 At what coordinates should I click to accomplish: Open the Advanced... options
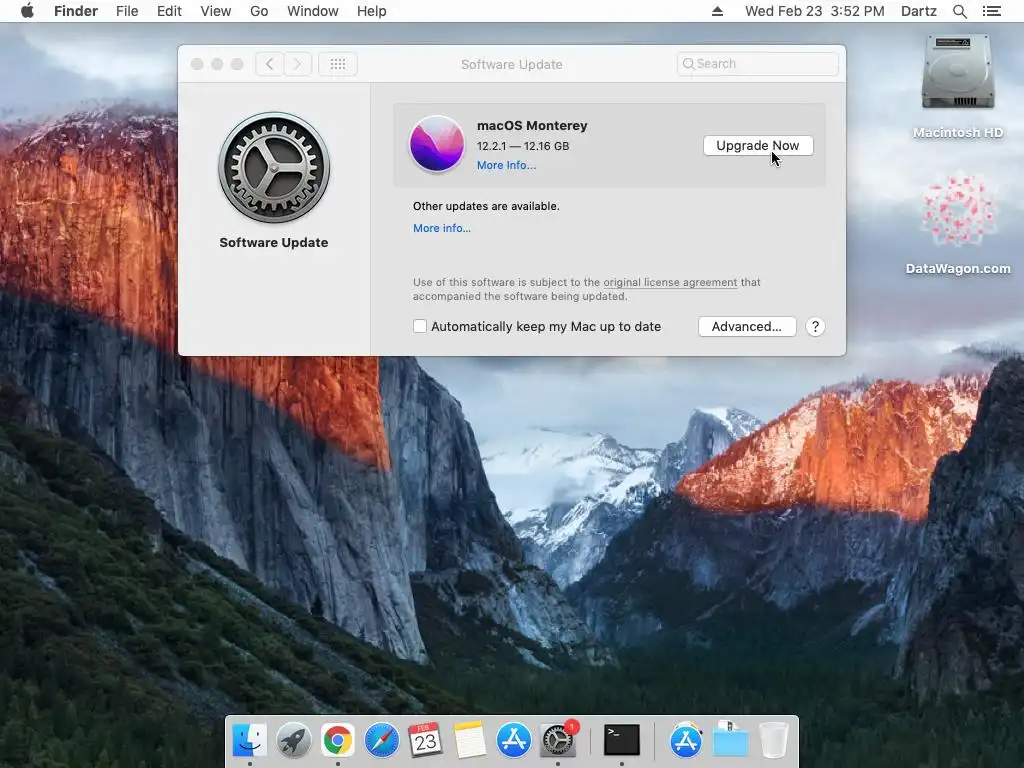(x=747, y=327)
